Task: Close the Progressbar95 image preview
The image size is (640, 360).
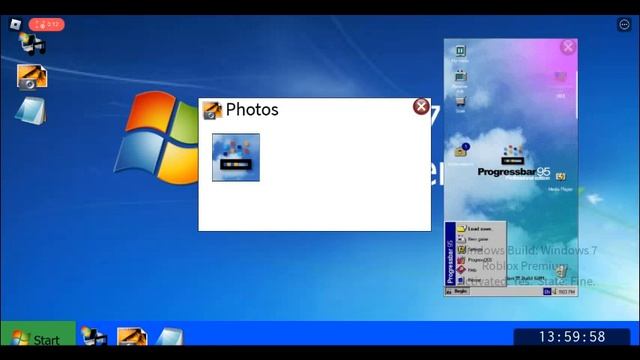Action: 568,47
